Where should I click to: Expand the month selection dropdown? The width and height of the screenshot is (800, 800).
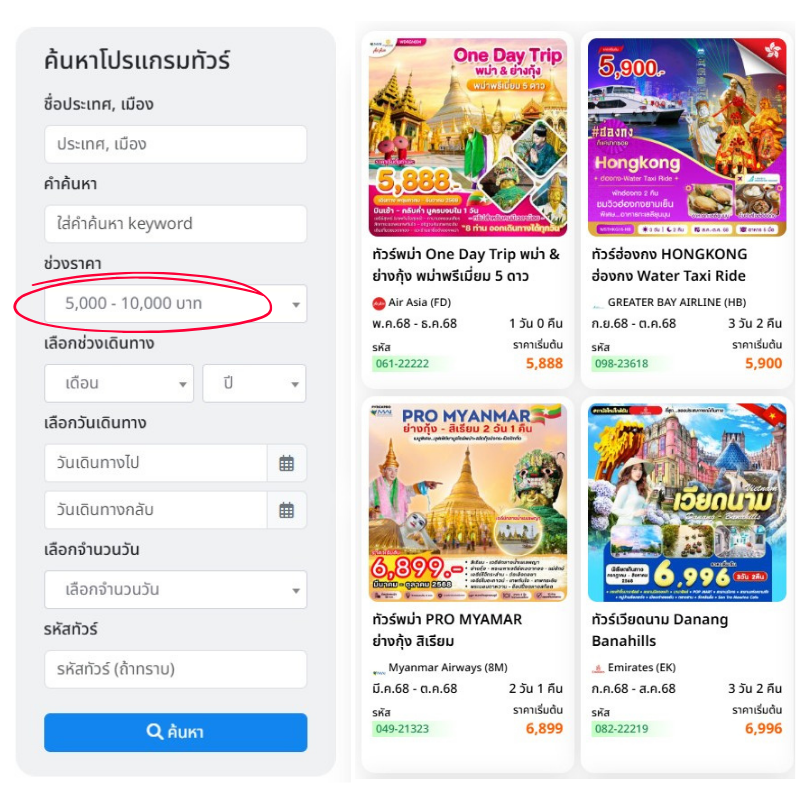coord(119,383)
